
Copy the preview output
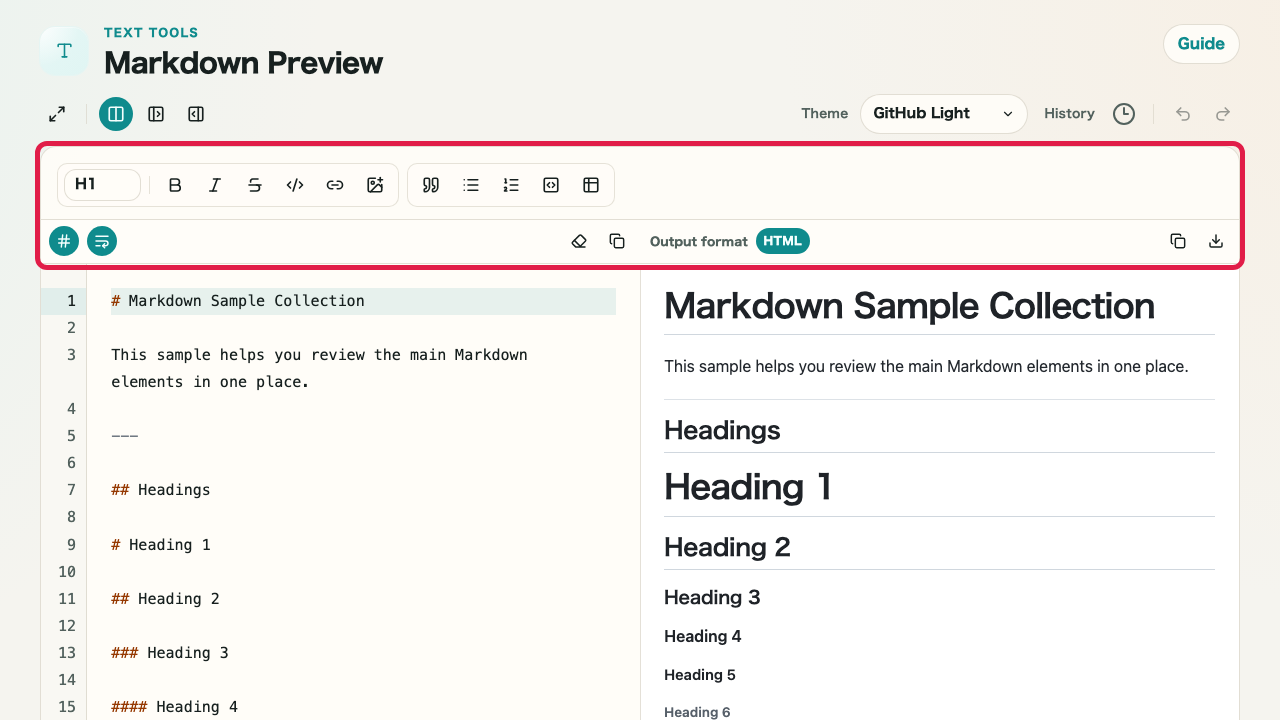pos(1178,241)
